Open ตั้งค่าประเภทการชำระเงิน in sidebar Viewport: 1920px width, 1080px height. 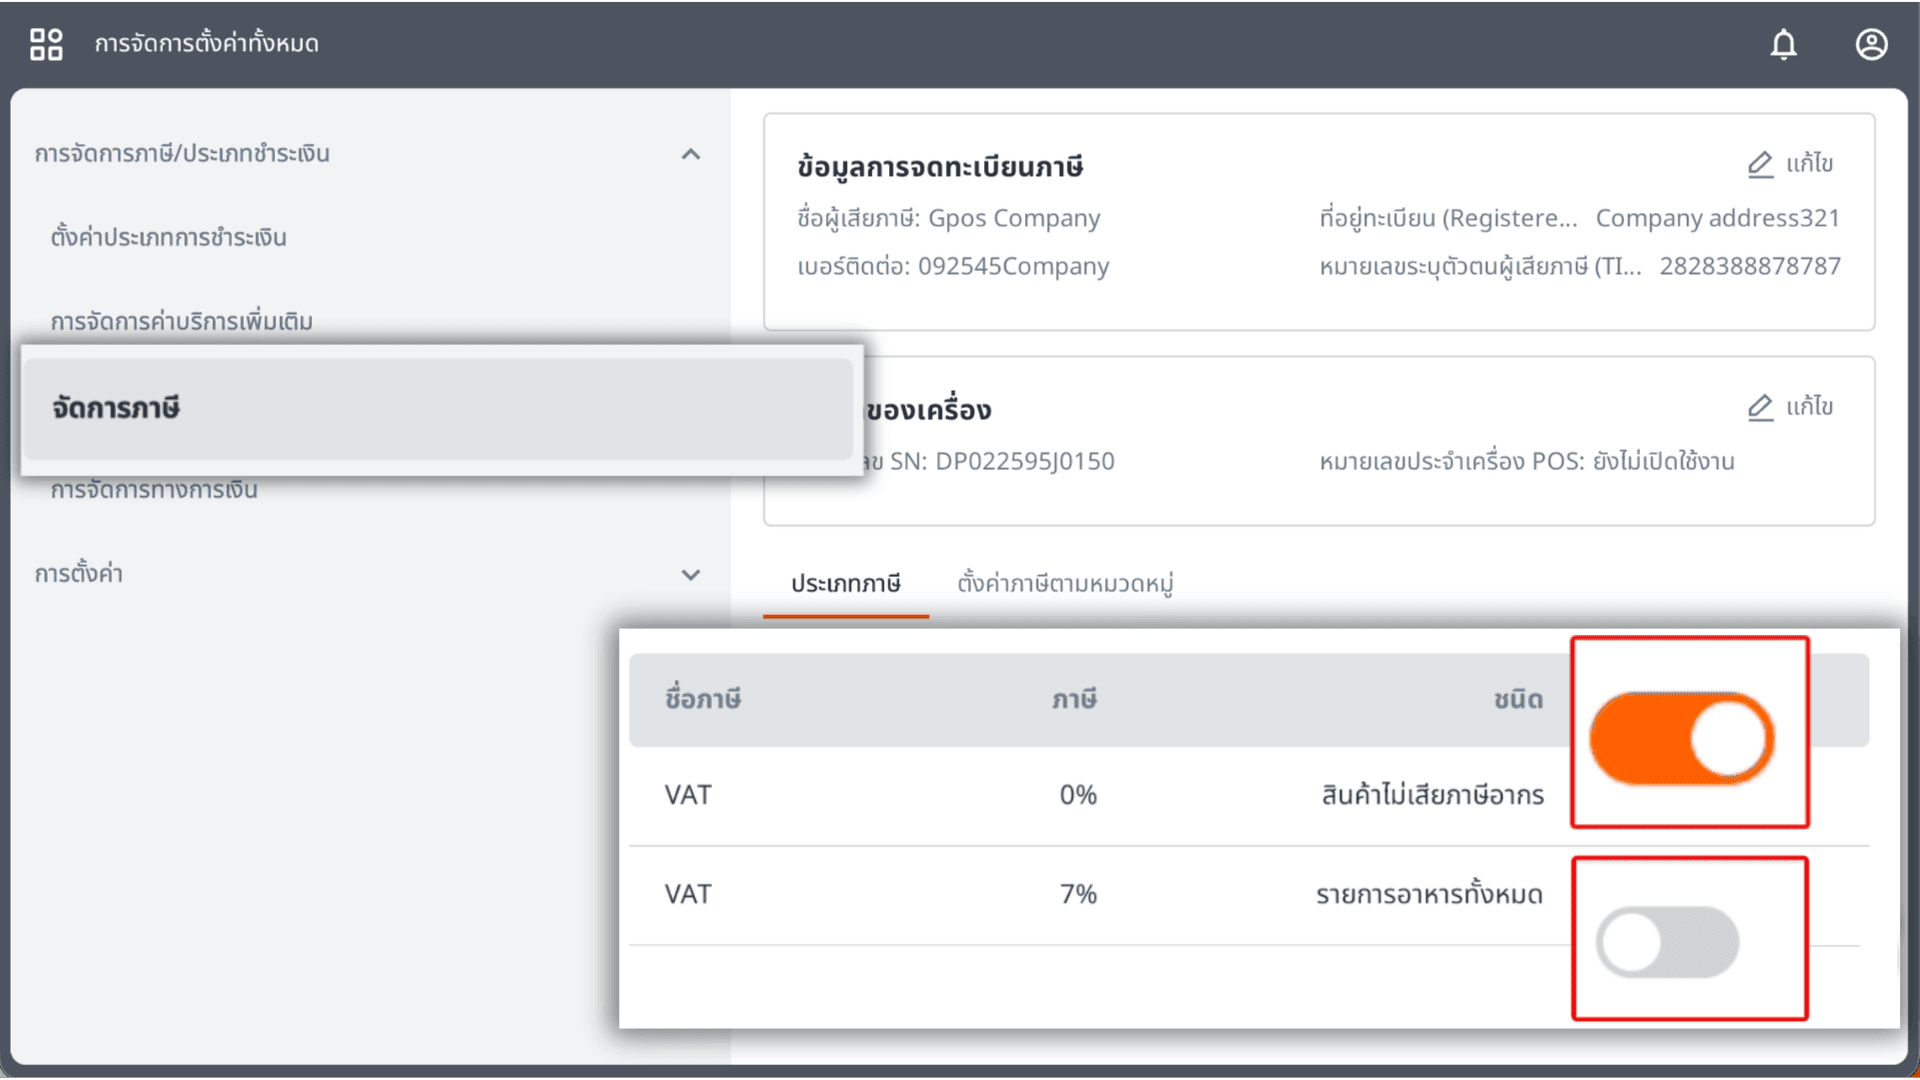[x=168, y=238]
